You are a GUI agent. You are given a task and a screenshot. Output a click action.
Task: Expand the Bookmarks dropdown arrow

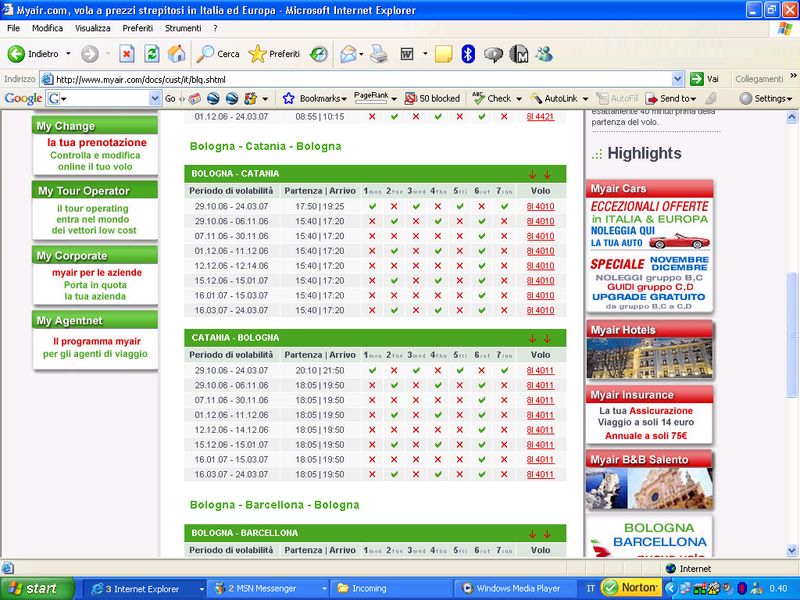pyautogui.click(x=344, y=98)
